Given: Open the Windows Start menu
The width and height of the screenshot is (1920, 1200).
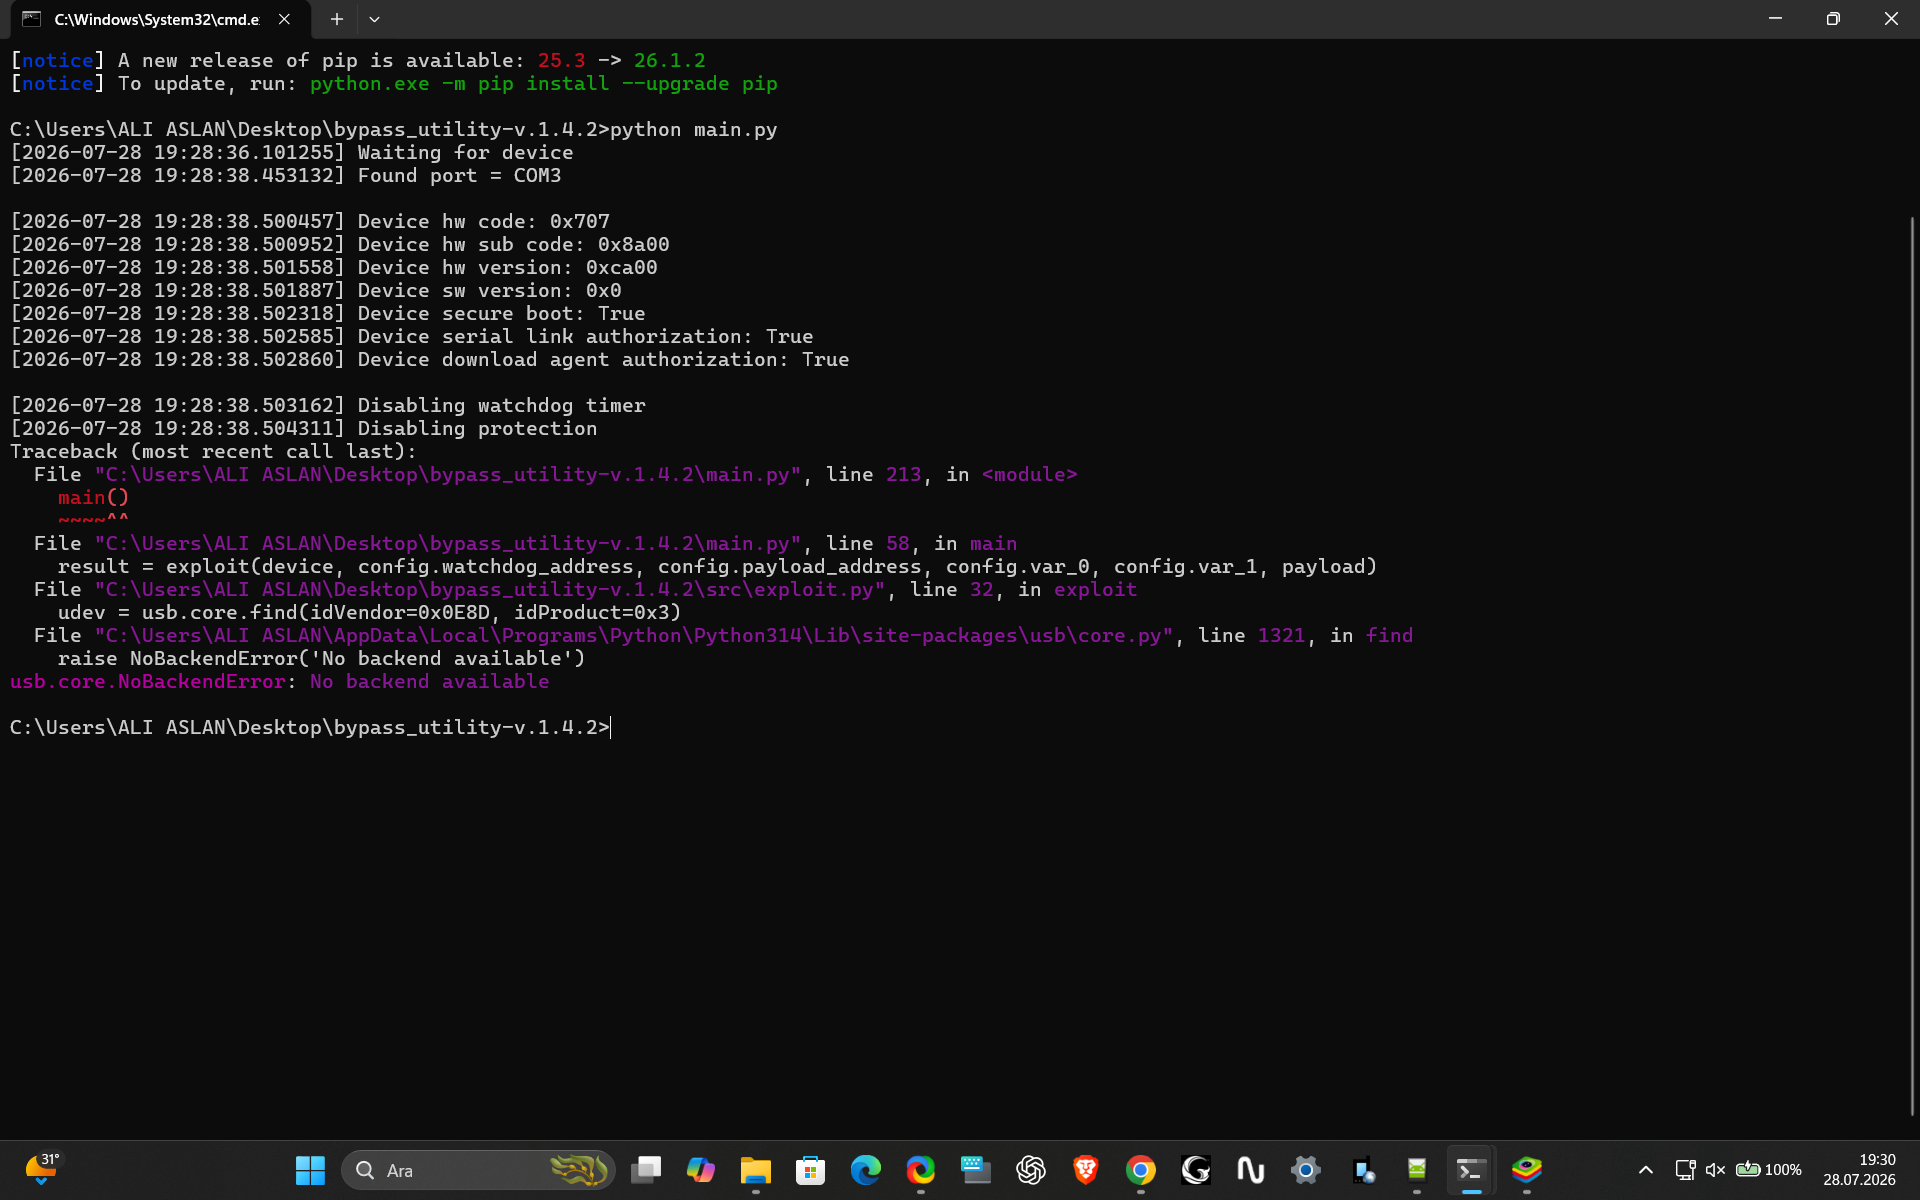Looking at the screenshot, I should pyautogui.click(x=310, y=1170).
